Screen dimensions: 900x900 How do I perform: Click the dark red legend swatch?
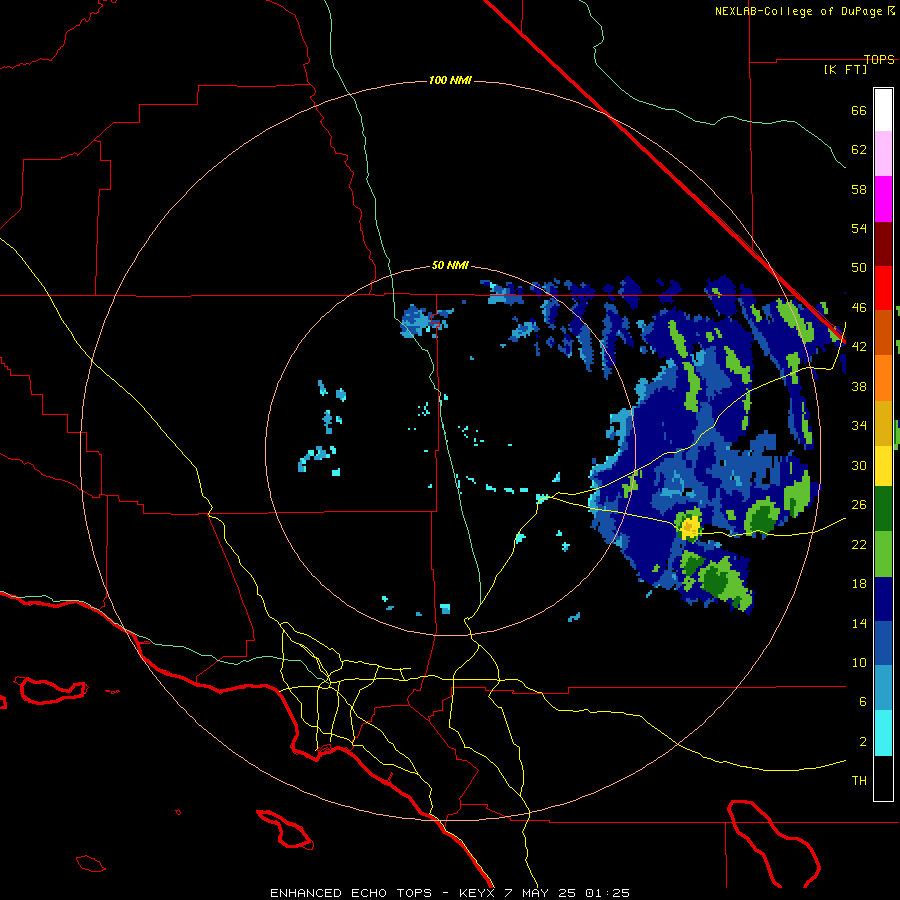[x=883, y=243]
